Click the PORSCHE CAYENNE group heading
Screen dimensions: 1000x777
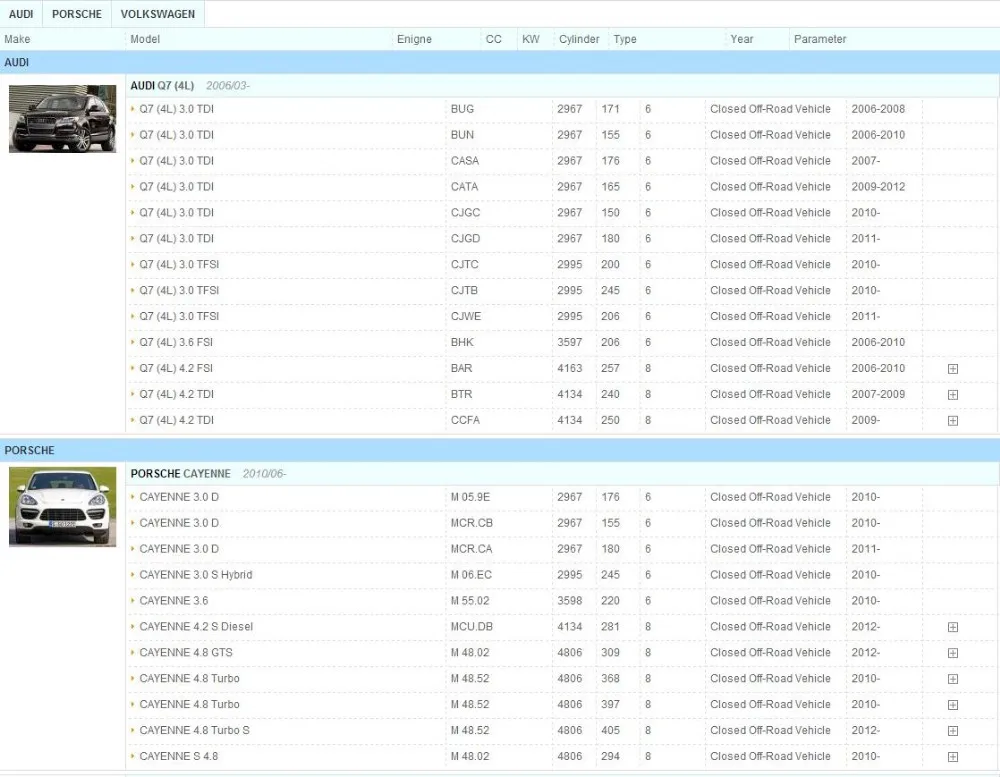180,473
